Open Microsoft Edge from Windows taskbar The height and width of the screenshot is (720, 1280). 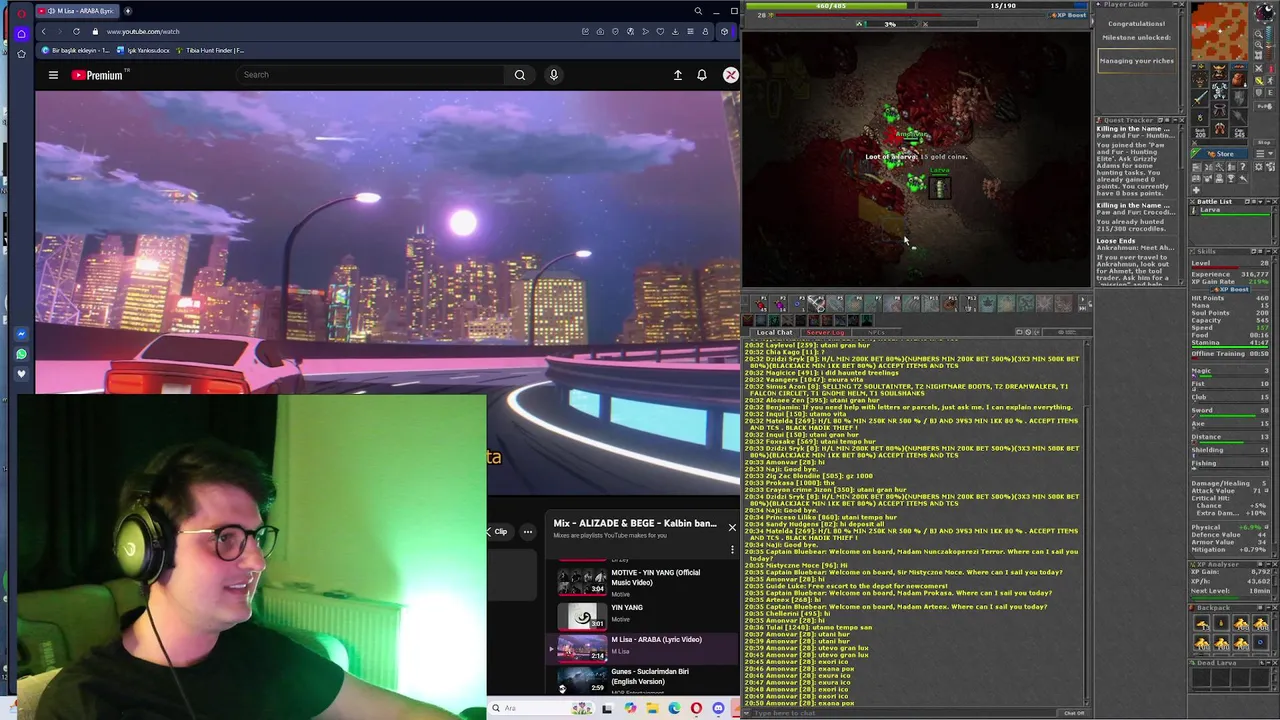click(674, 708)
